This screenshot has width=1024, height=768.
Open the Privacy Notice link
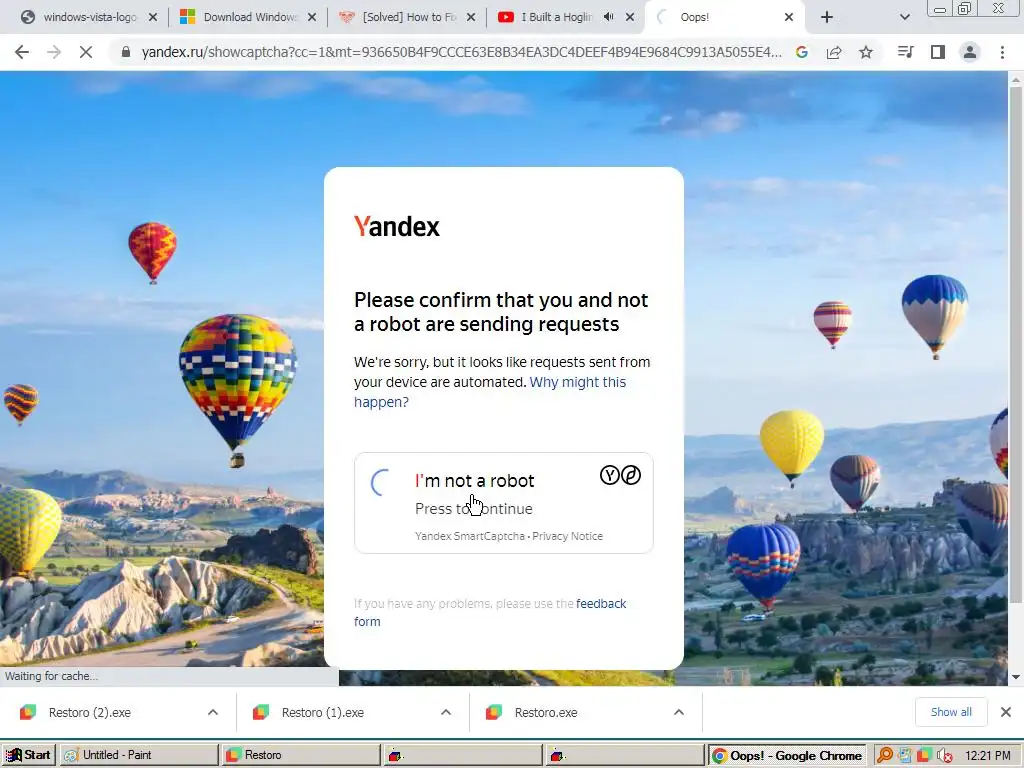tap(568, 536)
